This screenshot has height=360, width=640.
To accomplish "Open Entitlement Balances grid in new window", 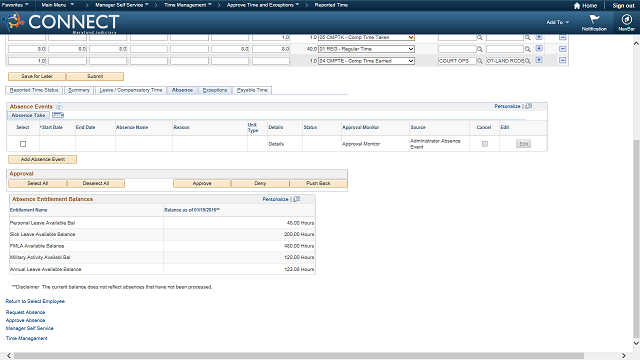I will (x=297, y=199).
